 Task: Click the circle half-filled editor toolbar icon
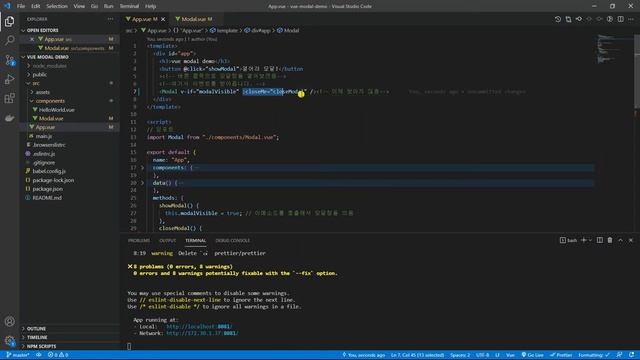[x=610, y=19]
